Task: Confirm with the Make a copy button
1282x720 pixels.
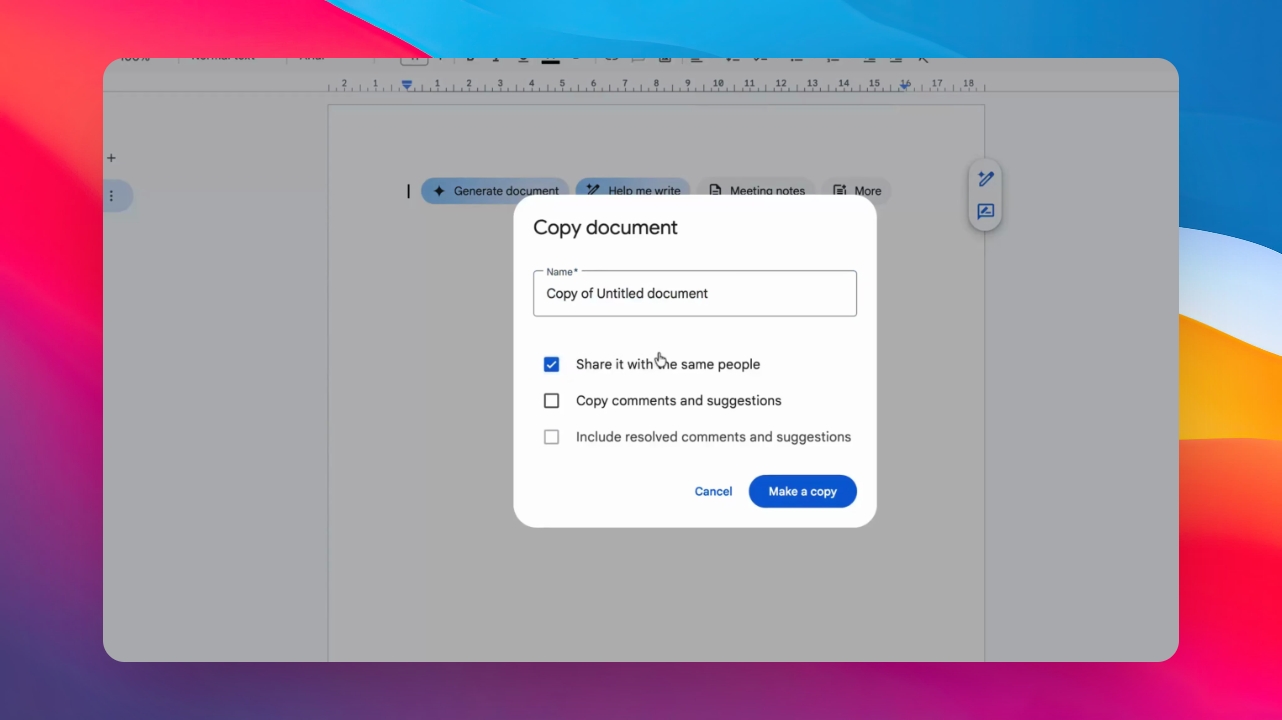Action: (x=802, y=491)
